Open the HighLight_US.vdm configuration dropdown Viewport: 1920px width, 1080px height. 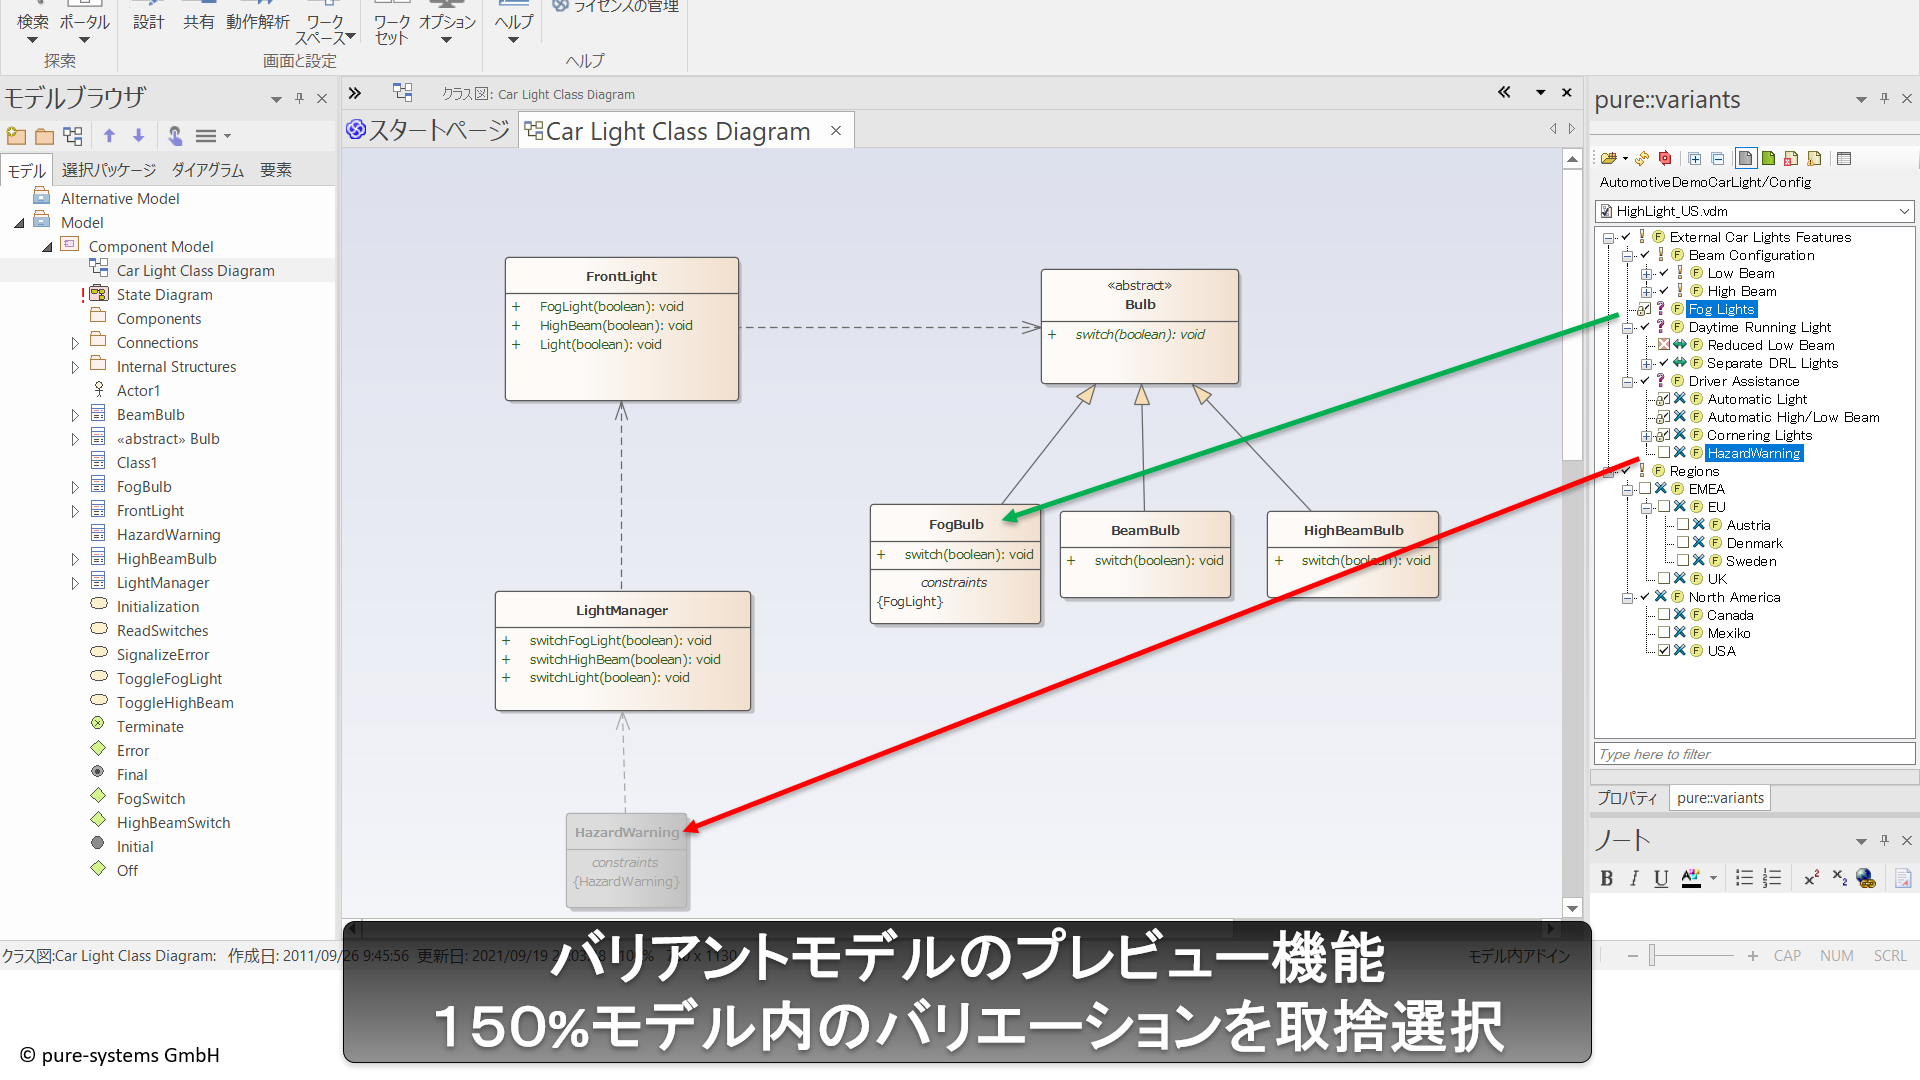coord(1904,211)
